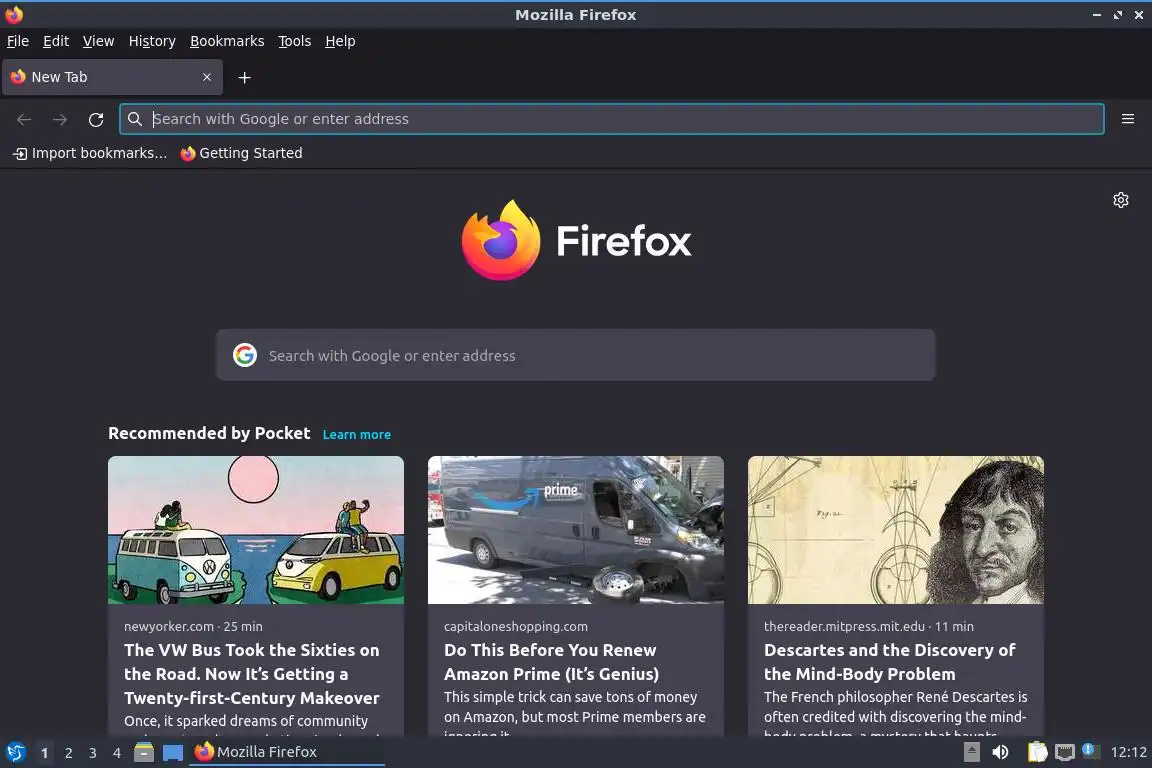The image size is (1152, 768).
Task: Click the newyorker.com source text
Action: coord(169,626)
